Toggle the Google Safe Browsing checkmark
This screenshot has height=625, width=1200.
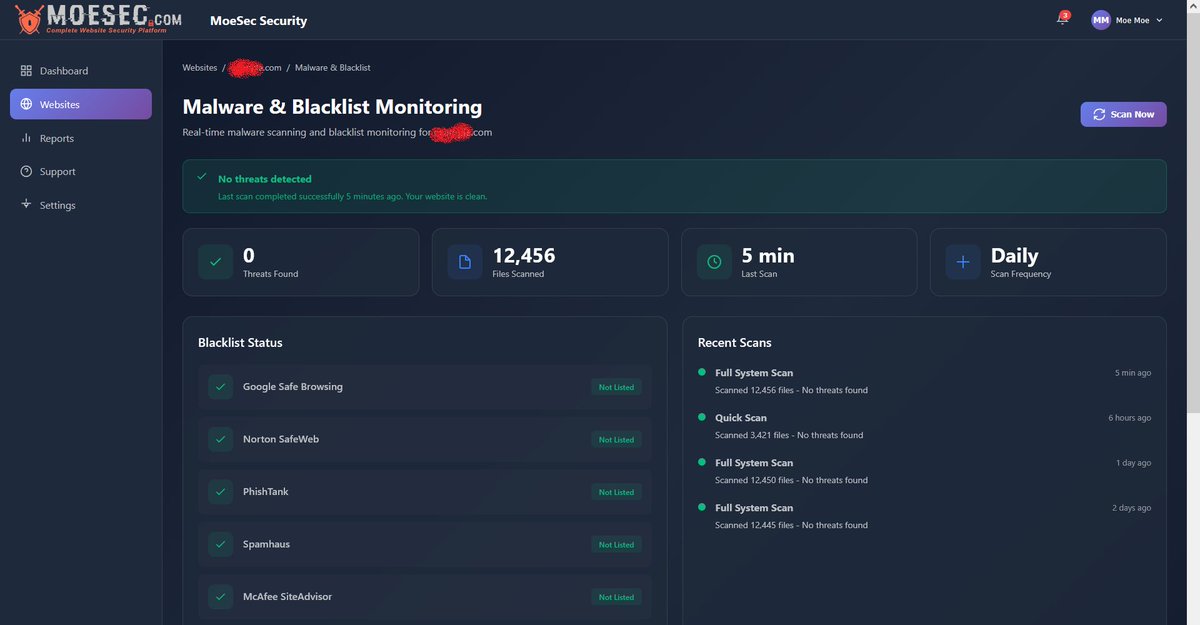click(x=219, y=386)
